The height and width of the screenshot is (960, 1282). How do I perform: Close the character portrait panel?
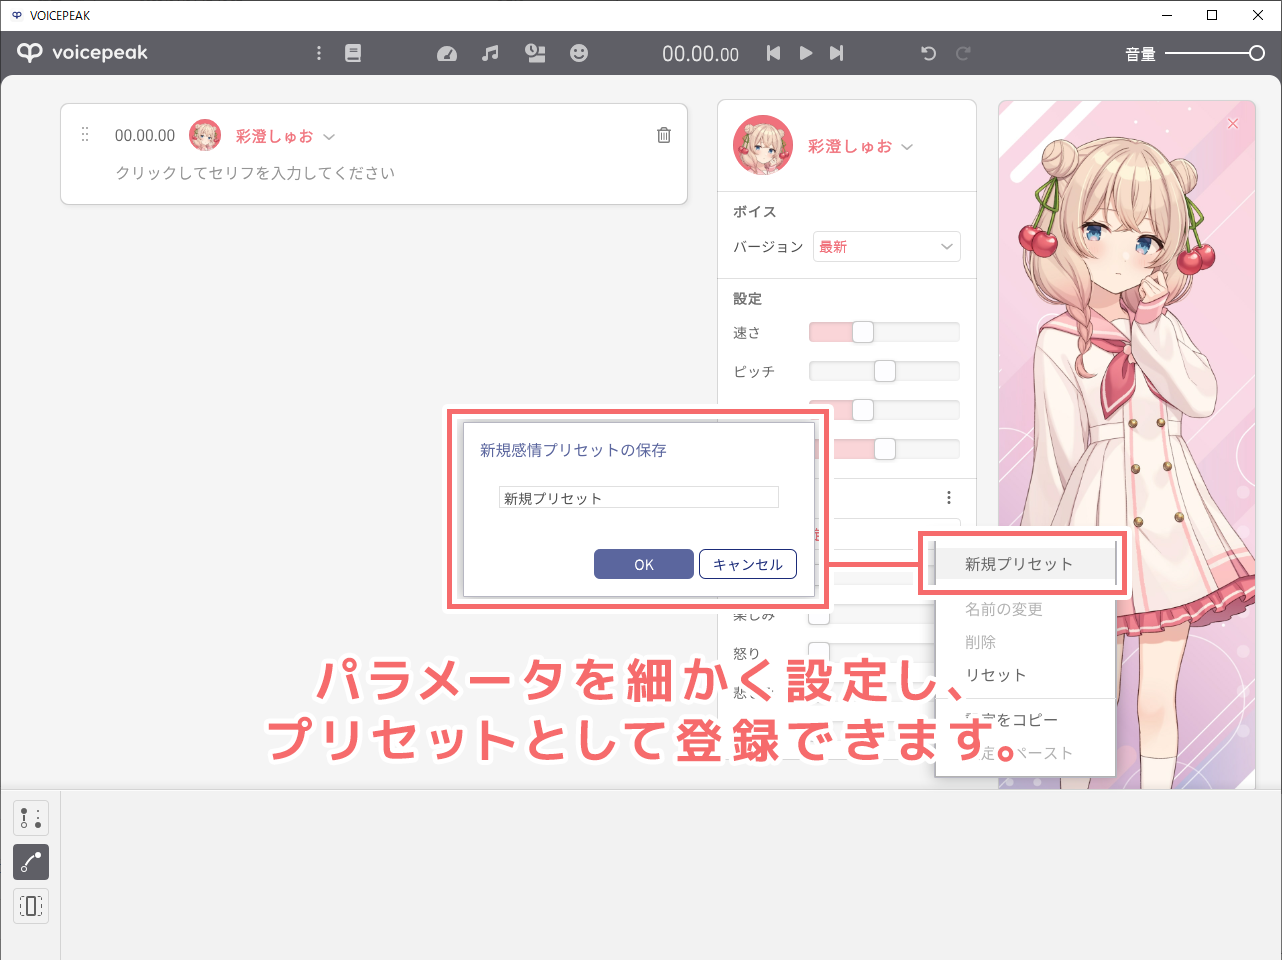1233,123
